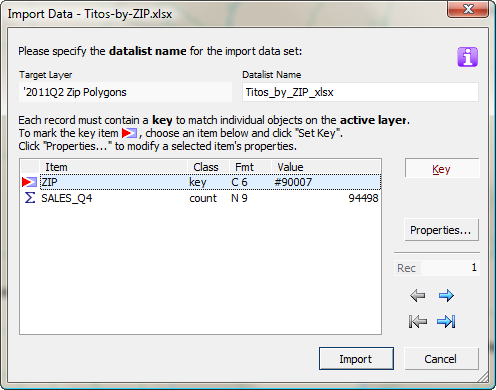
Task: Jump to last record arrow
Action: tap(446, 321)
